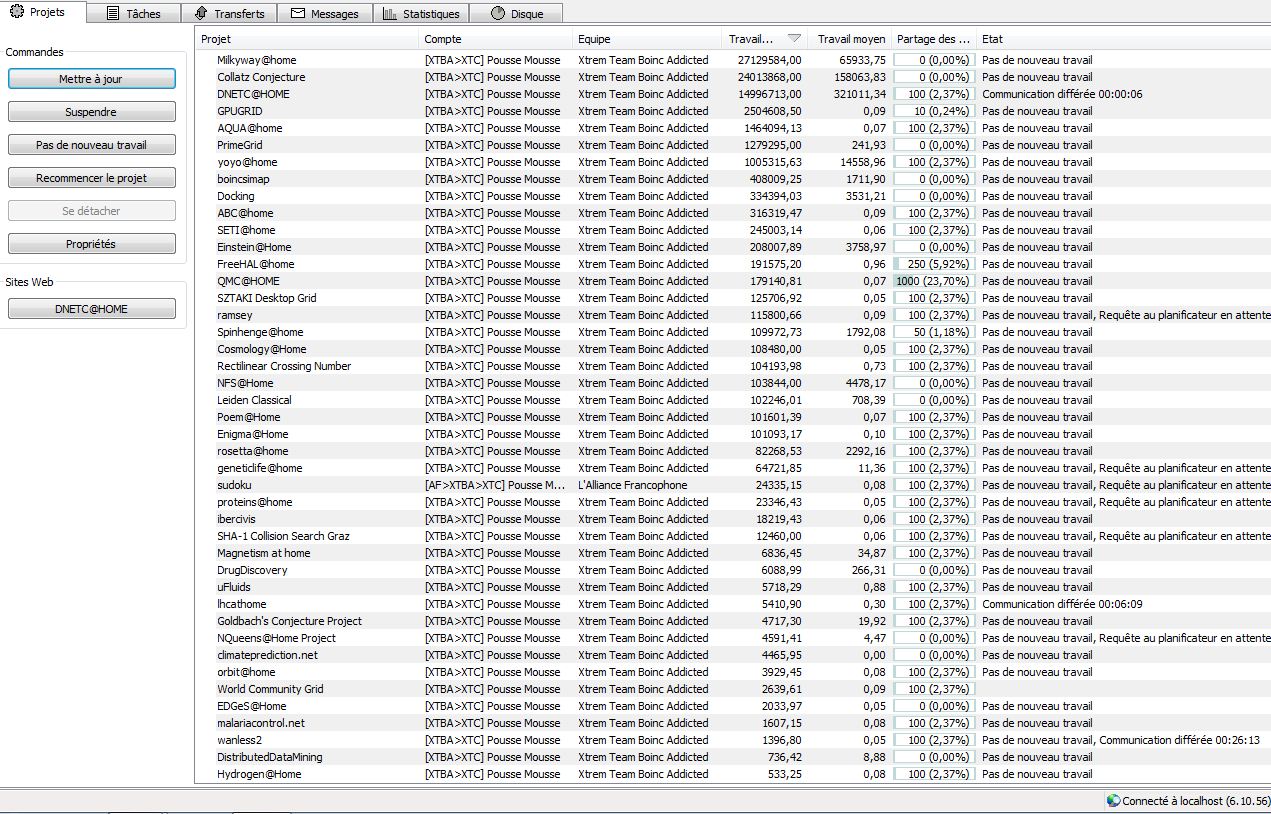Open the Messages tab
The width and height of the screenshot is (1271, 814).
point(324,13)
